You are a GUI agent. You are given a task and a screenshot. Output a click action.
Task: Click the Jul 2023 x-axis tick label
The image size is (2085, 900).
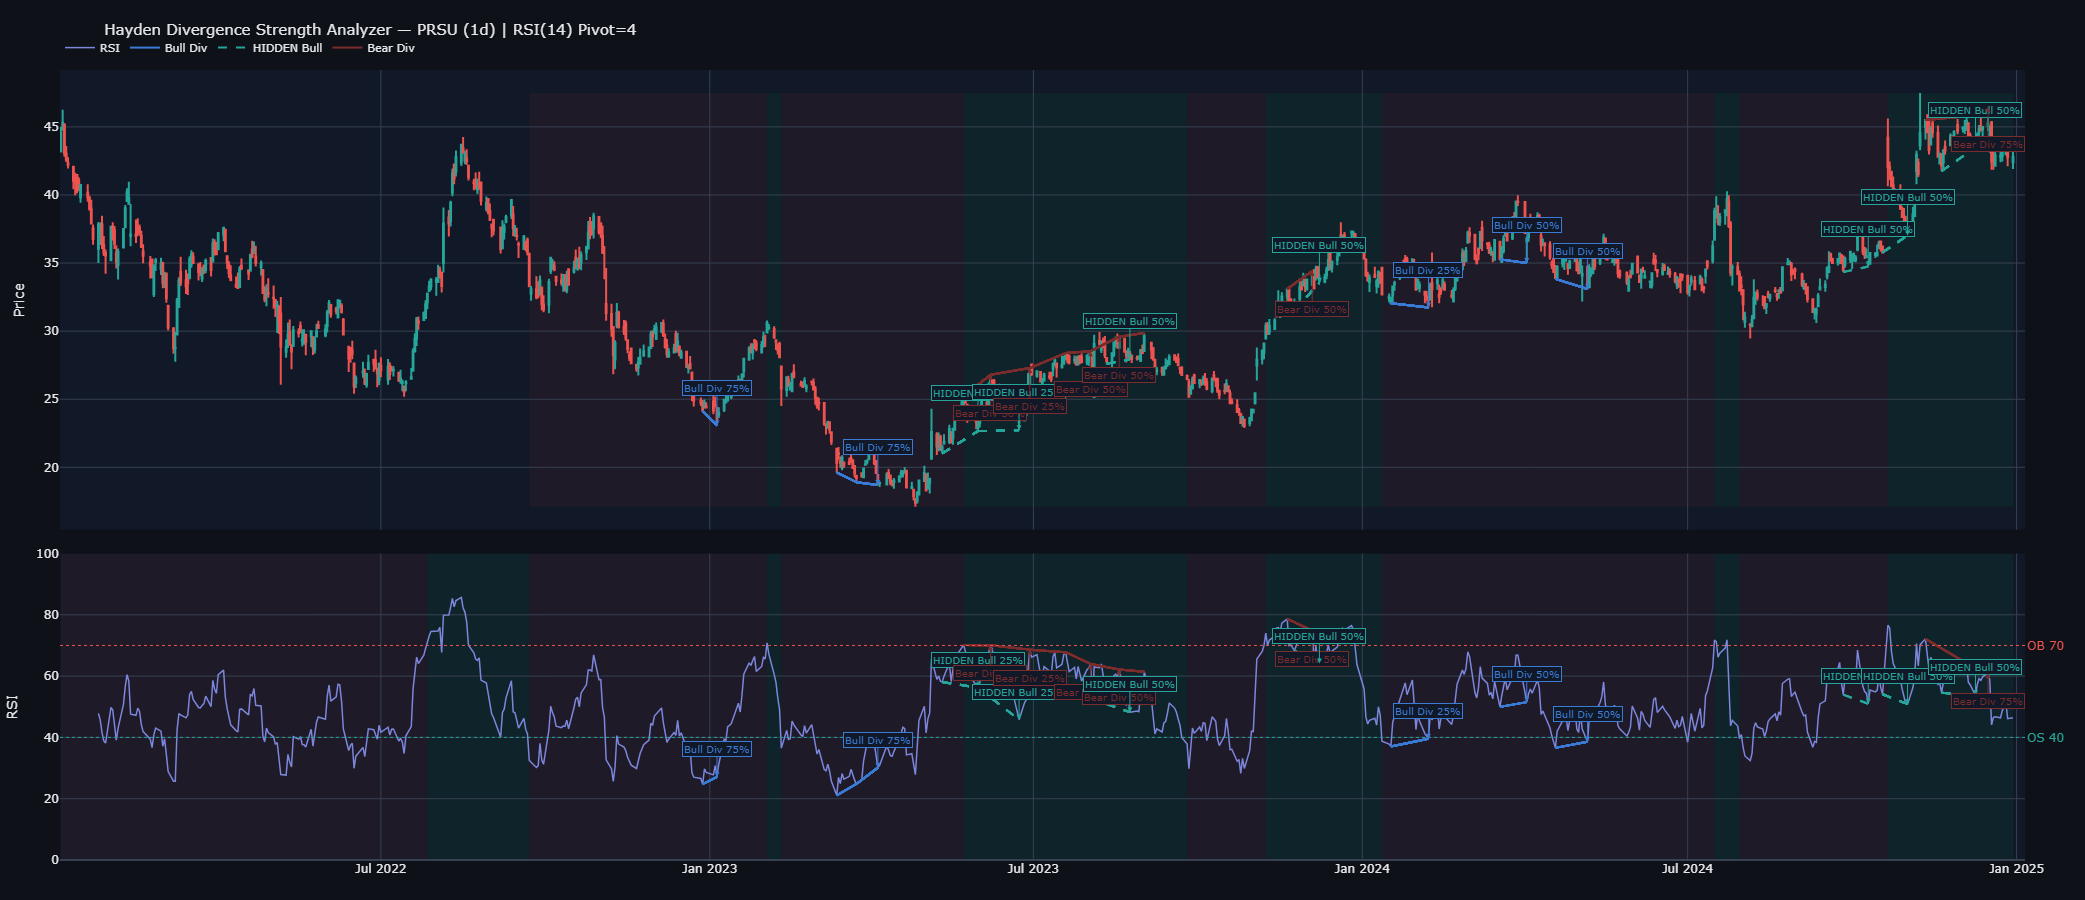(1033, 868)
